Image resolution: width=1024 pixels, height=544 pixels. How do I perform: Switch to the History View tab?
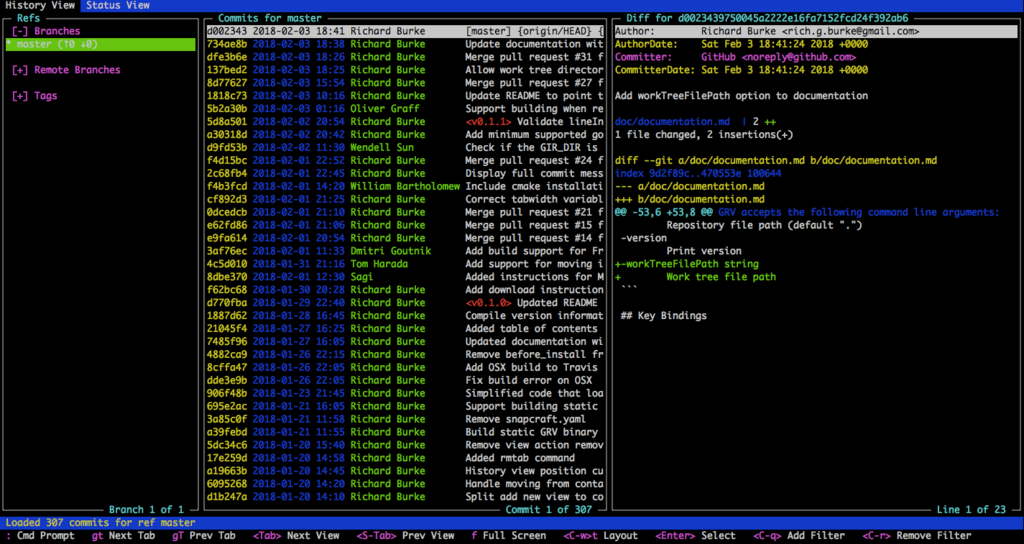[40, 5]
